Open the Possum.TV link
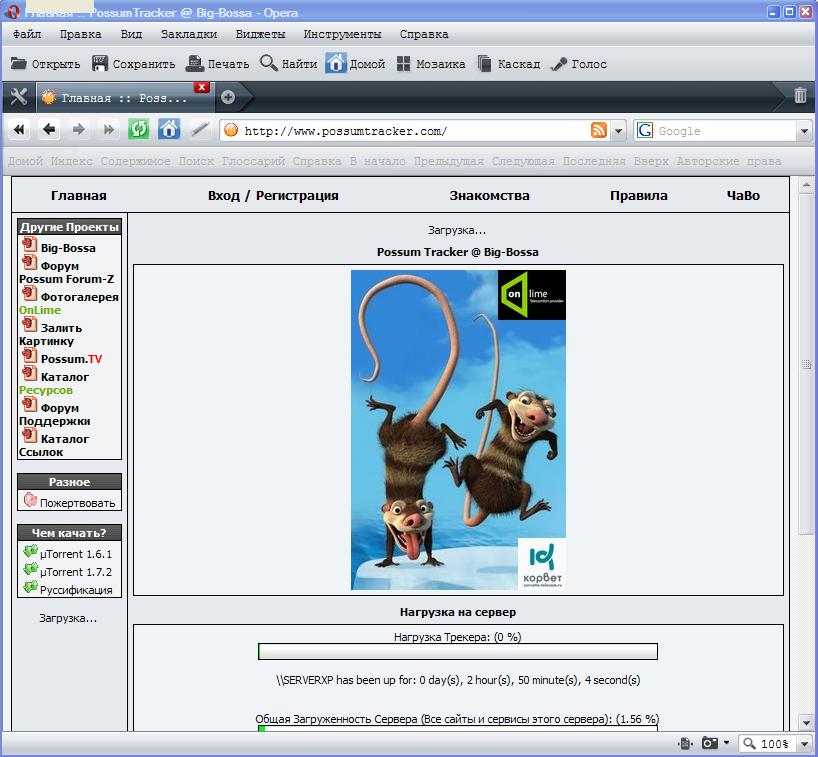The width and height of the screenshot is (818, 757). click(x=71, y=359)
